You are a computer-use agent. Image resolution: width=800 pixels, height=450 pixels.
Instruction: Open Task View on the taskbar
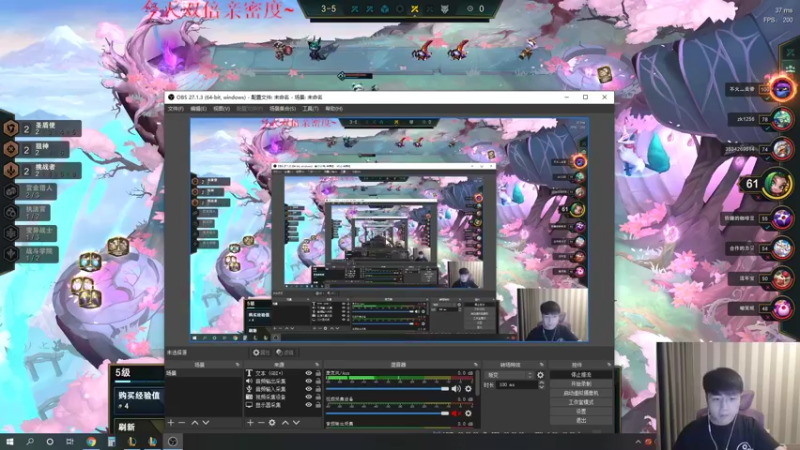70,441
